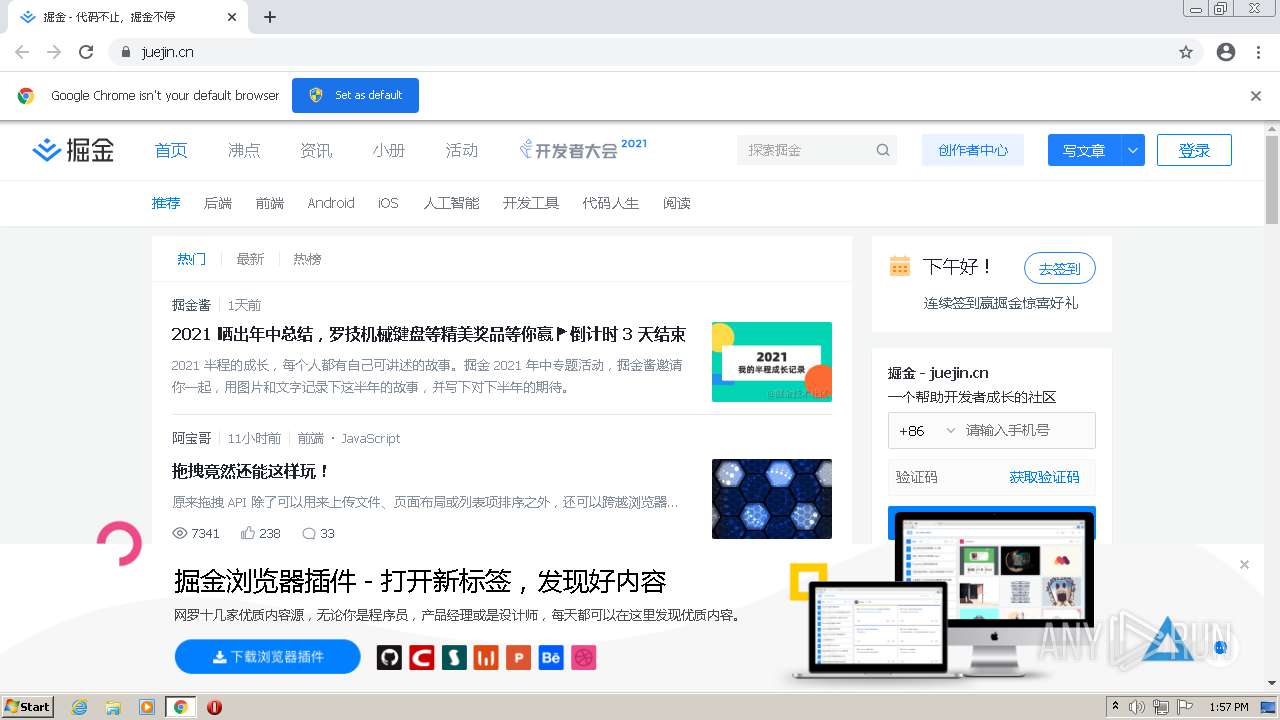Open the 开发者大会 2021 link
This screenshot has height=720, width=1280.
coord(583,150)
